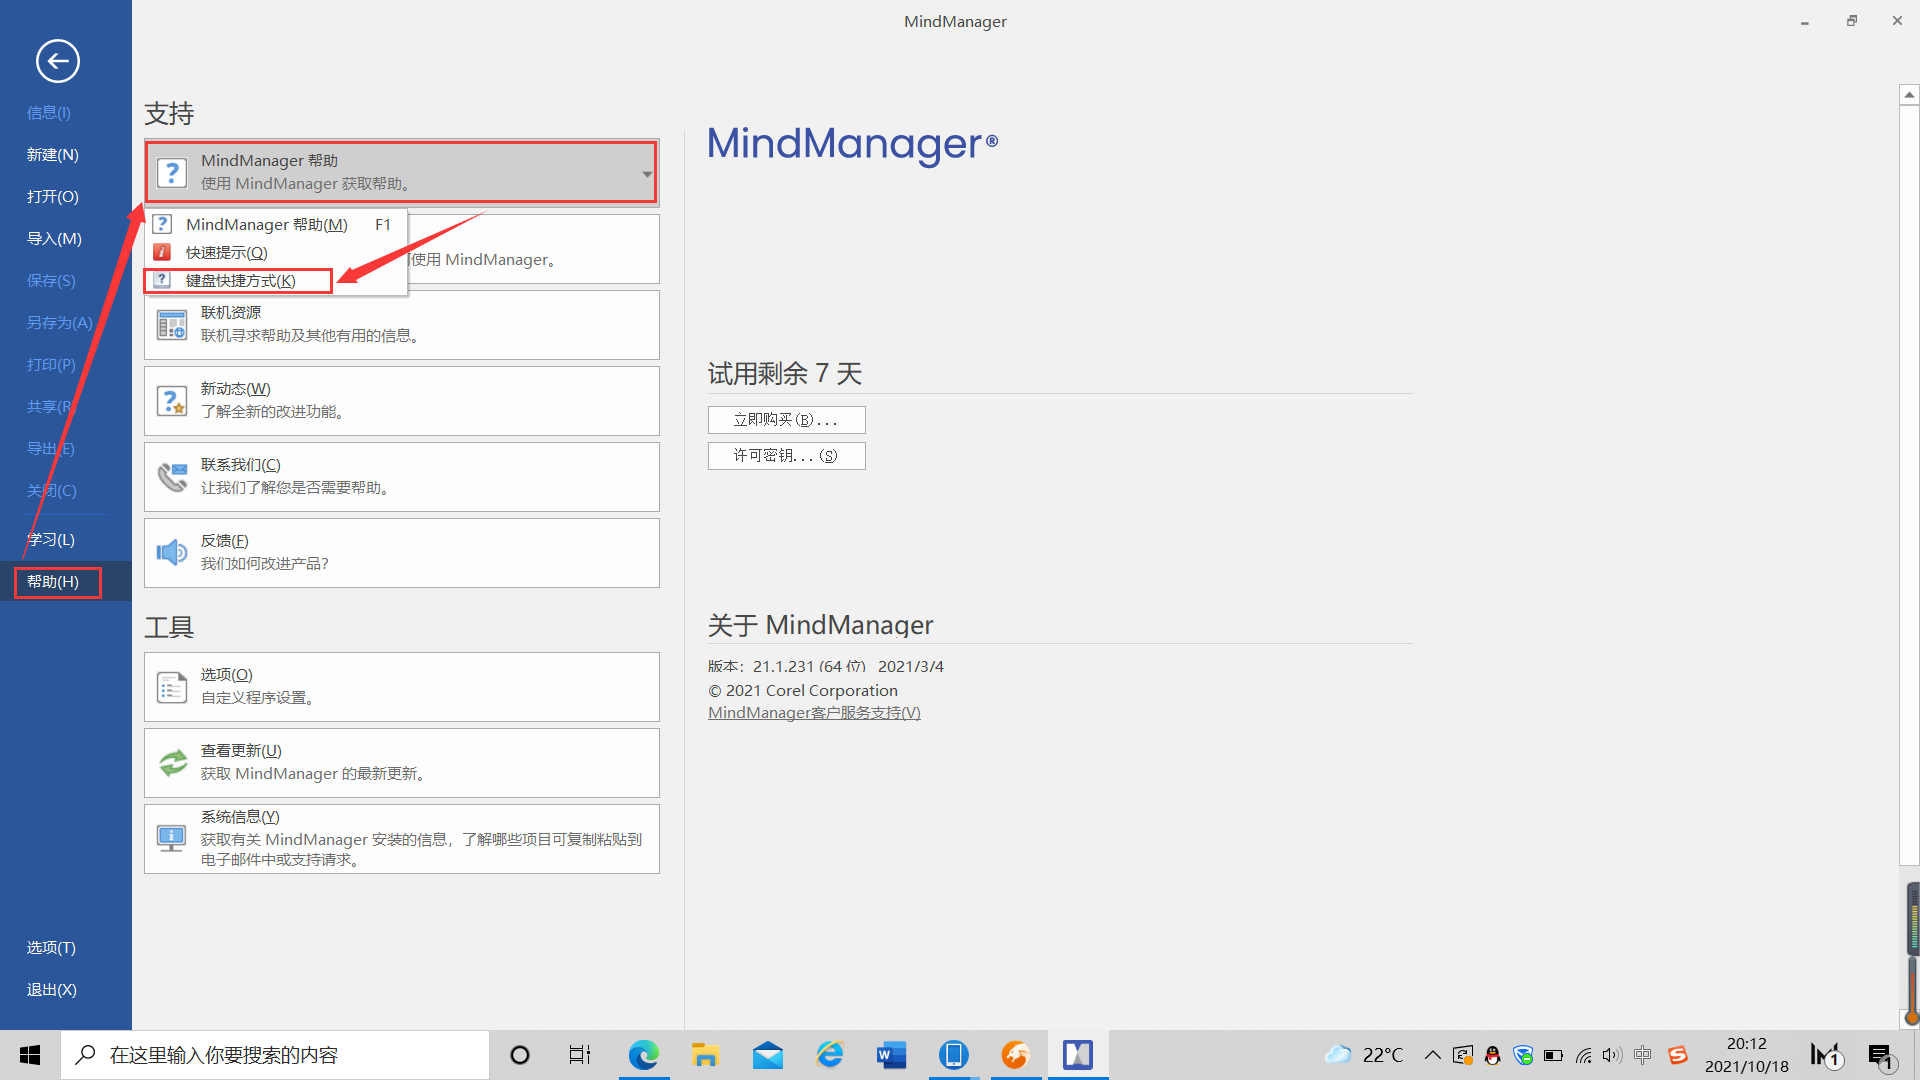Open 反馈(F) feedback card
Screen dimensions: 1920x1080
(402, 553)
